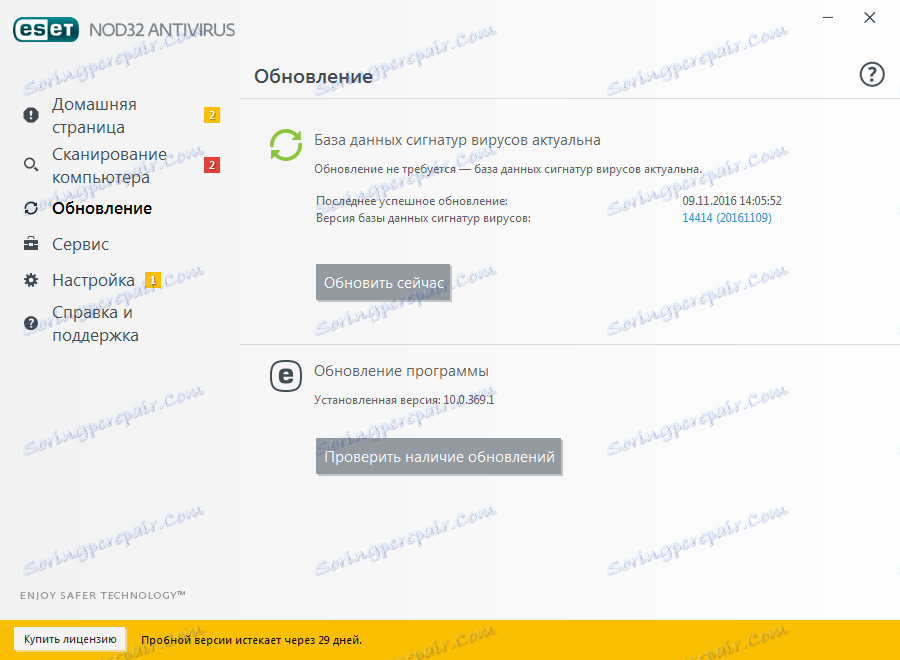
Task: Click the yellow badge 2 on Домашняя страница
Action: 212,115
